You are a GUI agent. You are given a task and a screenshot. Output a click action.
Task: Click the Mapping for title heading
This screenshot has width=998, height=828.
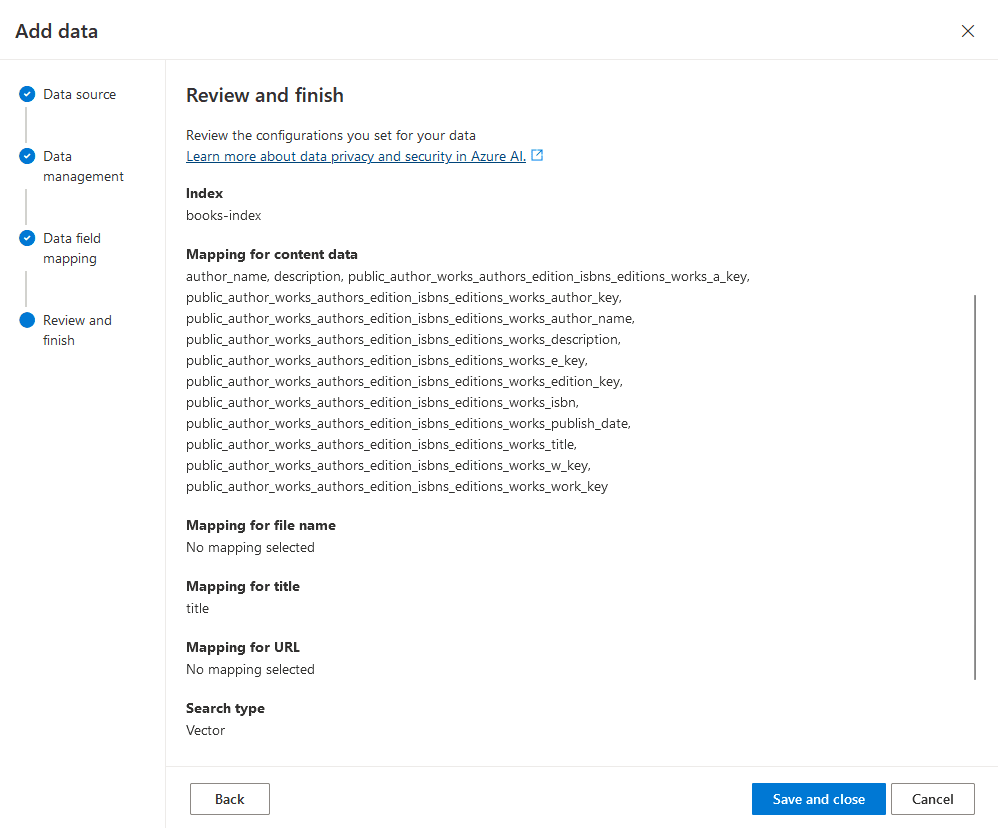pos(243,586)
